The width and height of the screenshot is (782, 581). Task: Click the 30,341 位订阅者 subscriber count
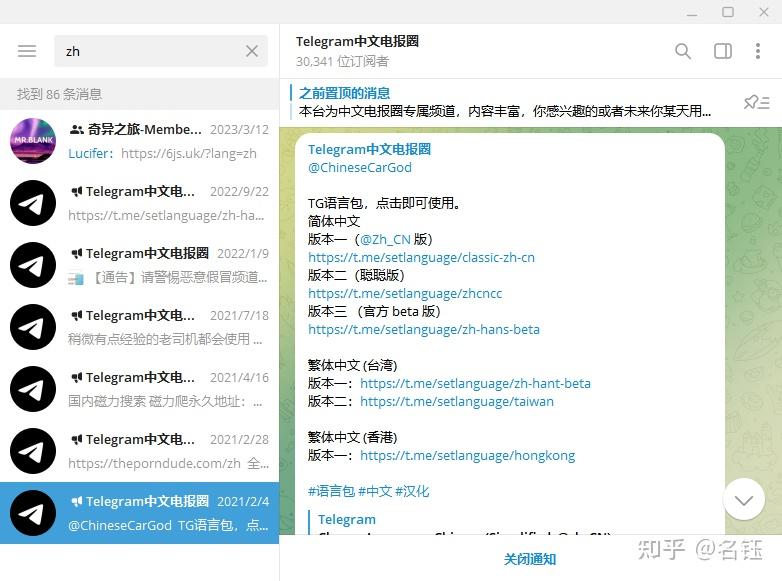pos(342,61)
